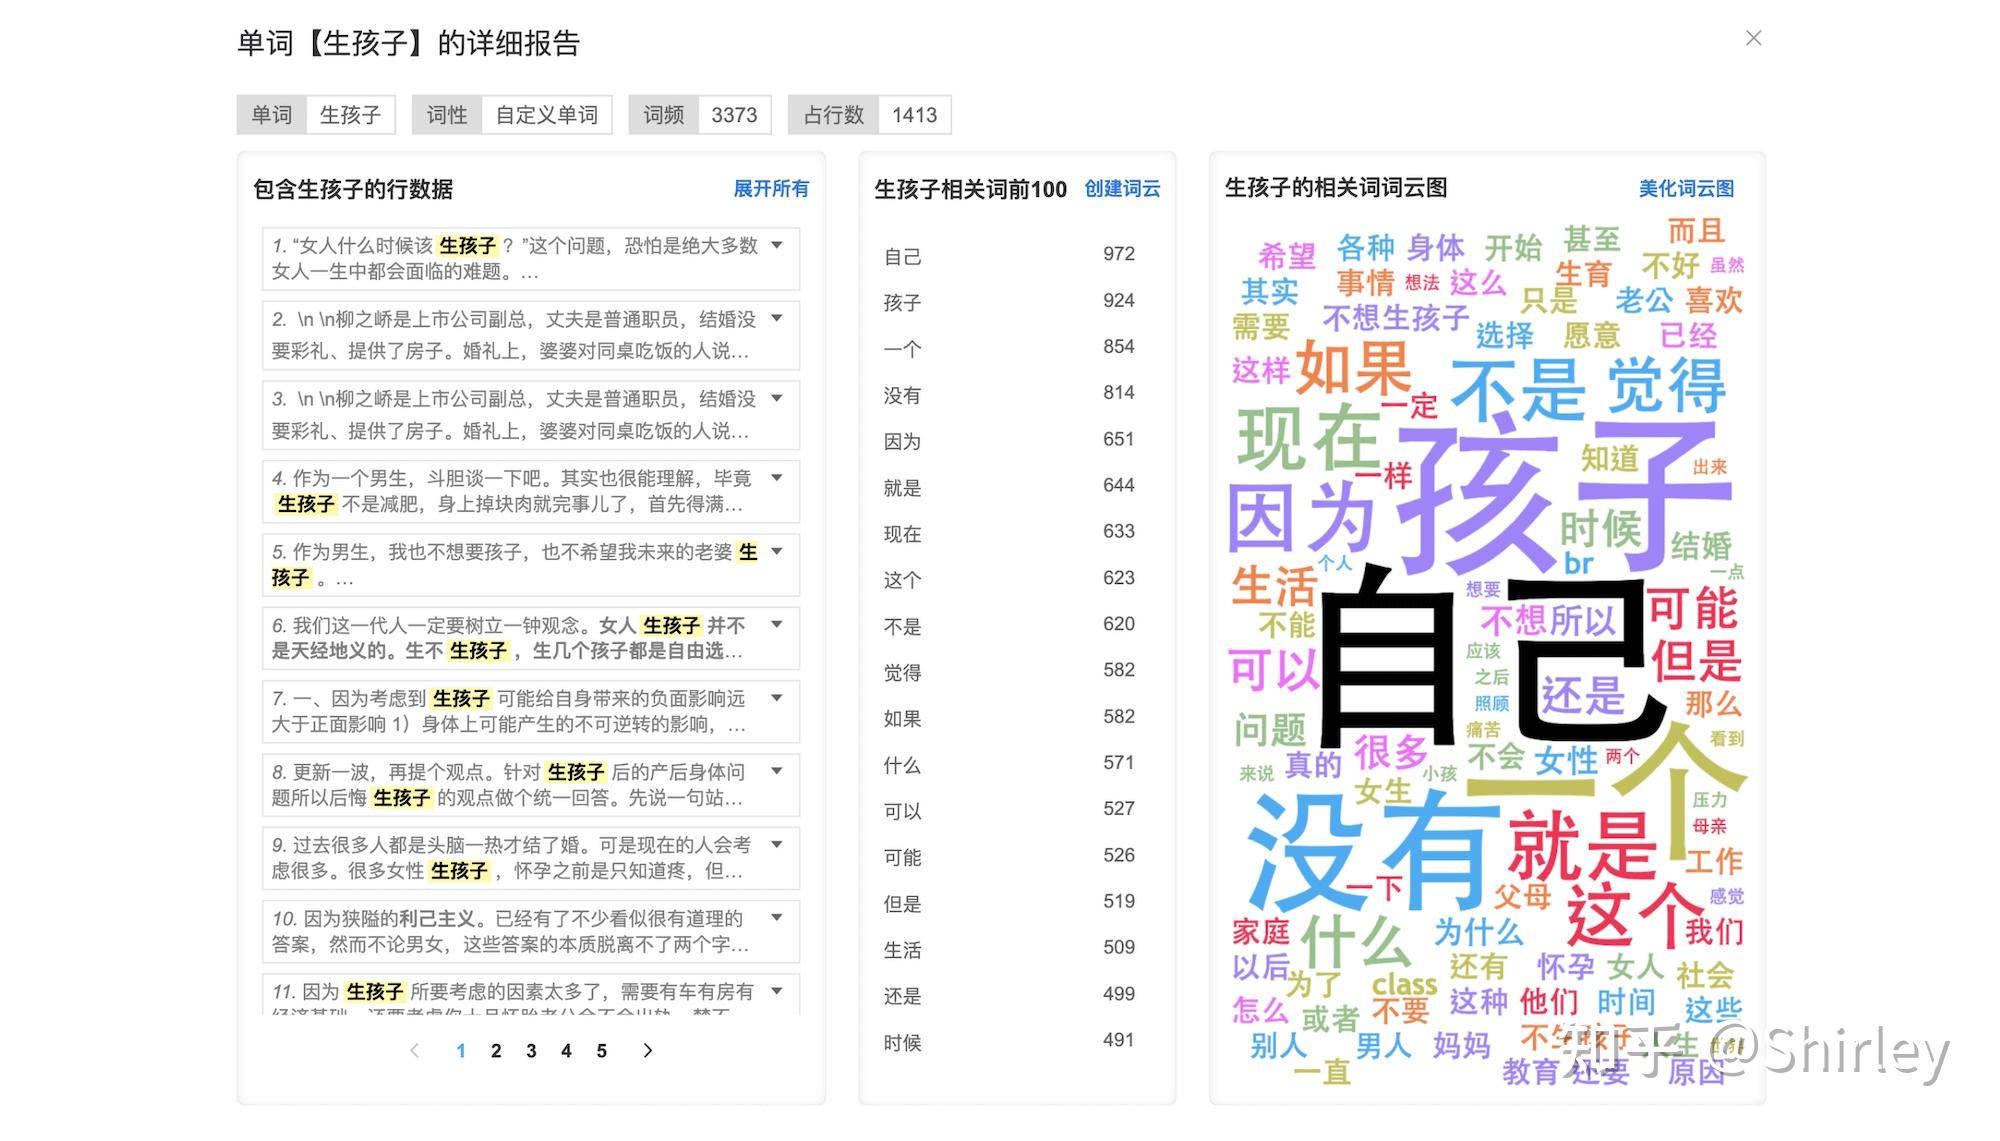Click the blue 觉得 in word cloud
Image resolution: width=2000 pixels, height=1141 pixels.
(x=1666, y=386)
